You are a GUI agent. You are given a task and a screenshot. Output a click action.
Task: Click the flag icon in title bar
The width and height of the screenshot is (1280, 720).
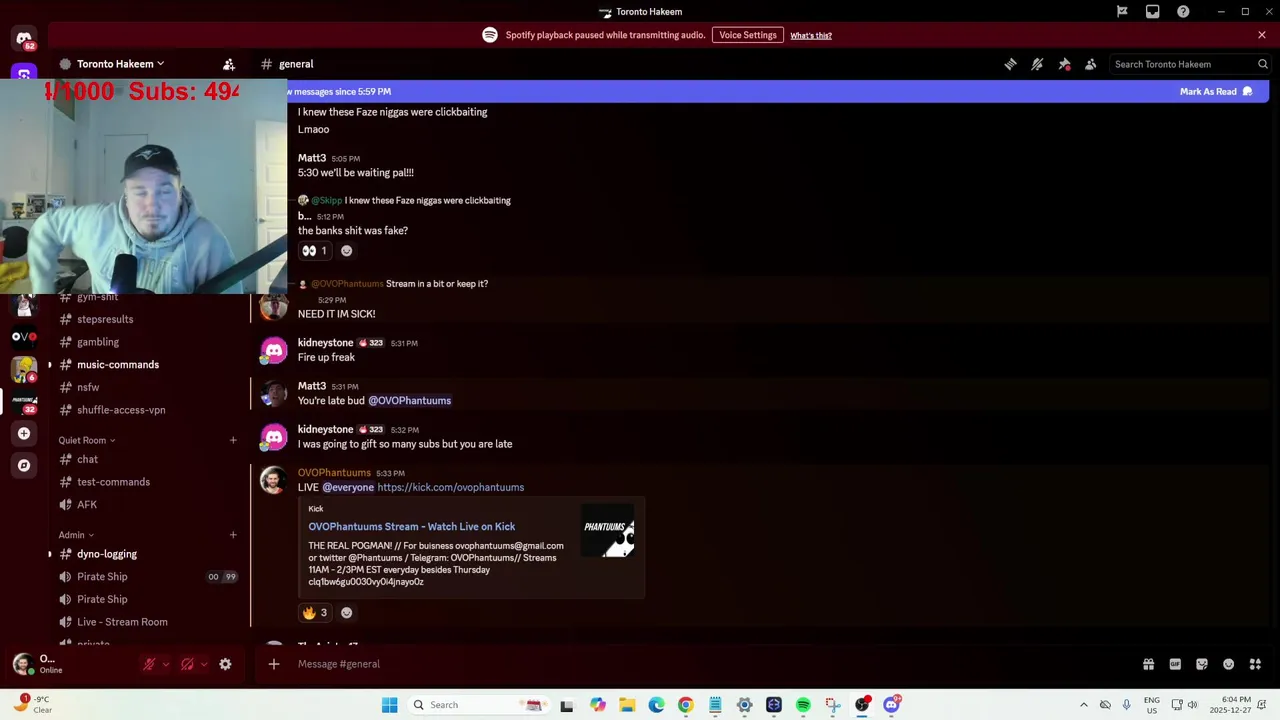(1122, 12)
